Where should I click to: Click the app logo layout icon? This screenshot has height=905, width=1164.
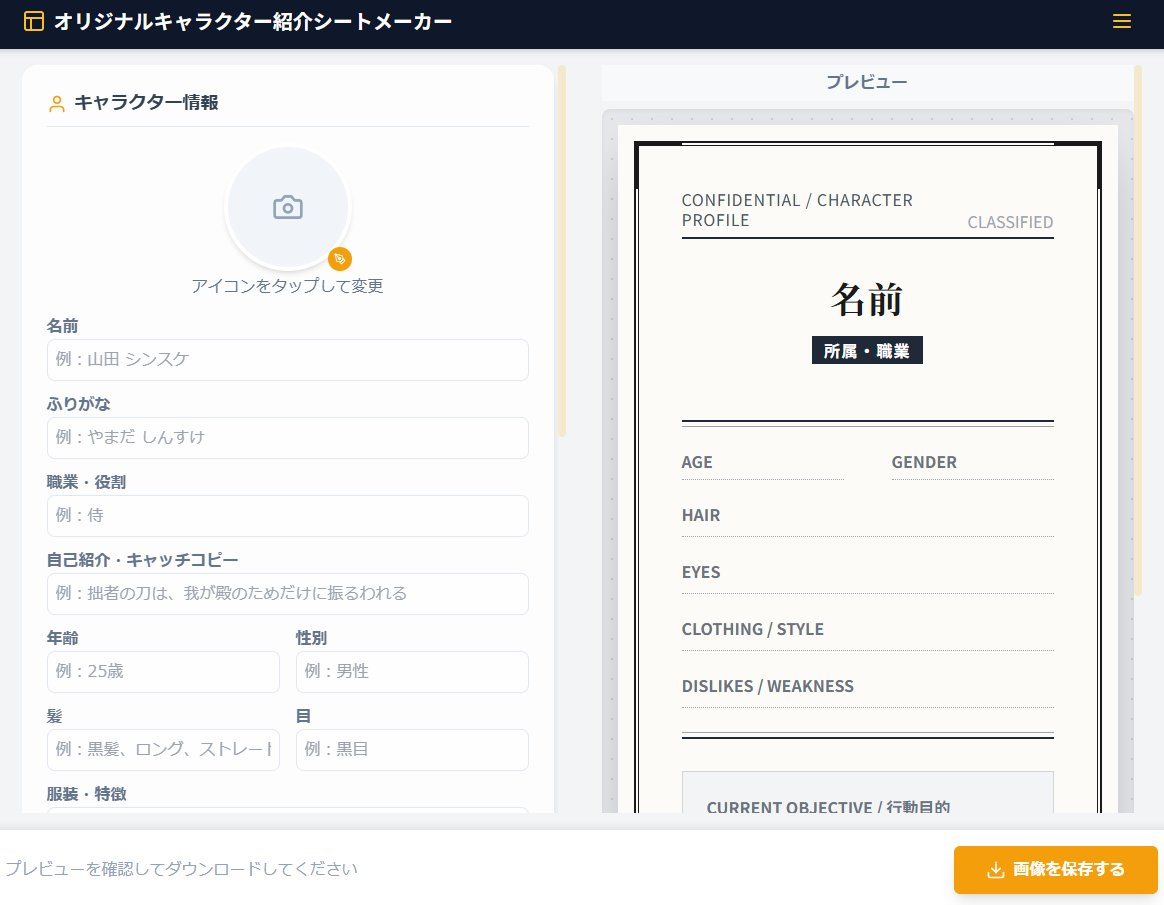tap(34, 22)
